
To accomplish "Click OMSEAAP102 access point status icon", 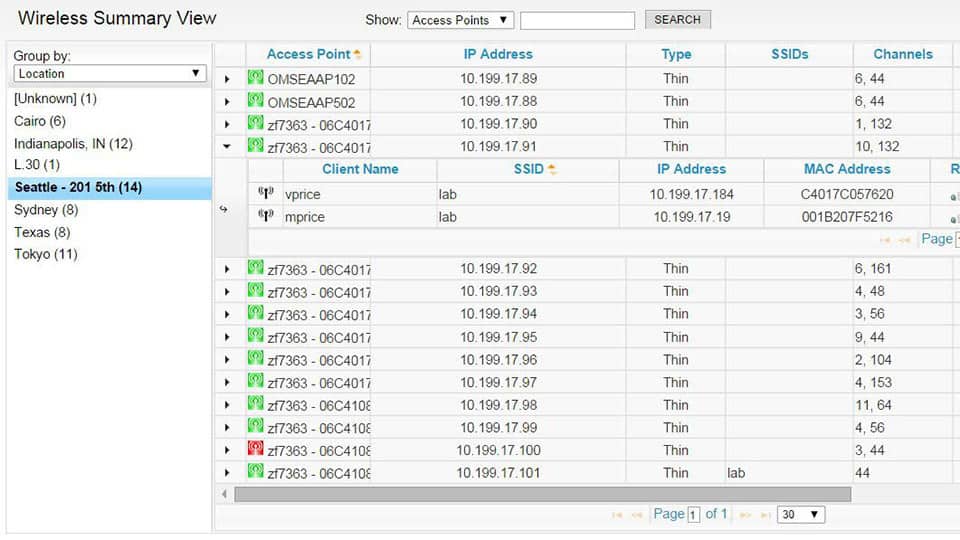I will point(255,78).
